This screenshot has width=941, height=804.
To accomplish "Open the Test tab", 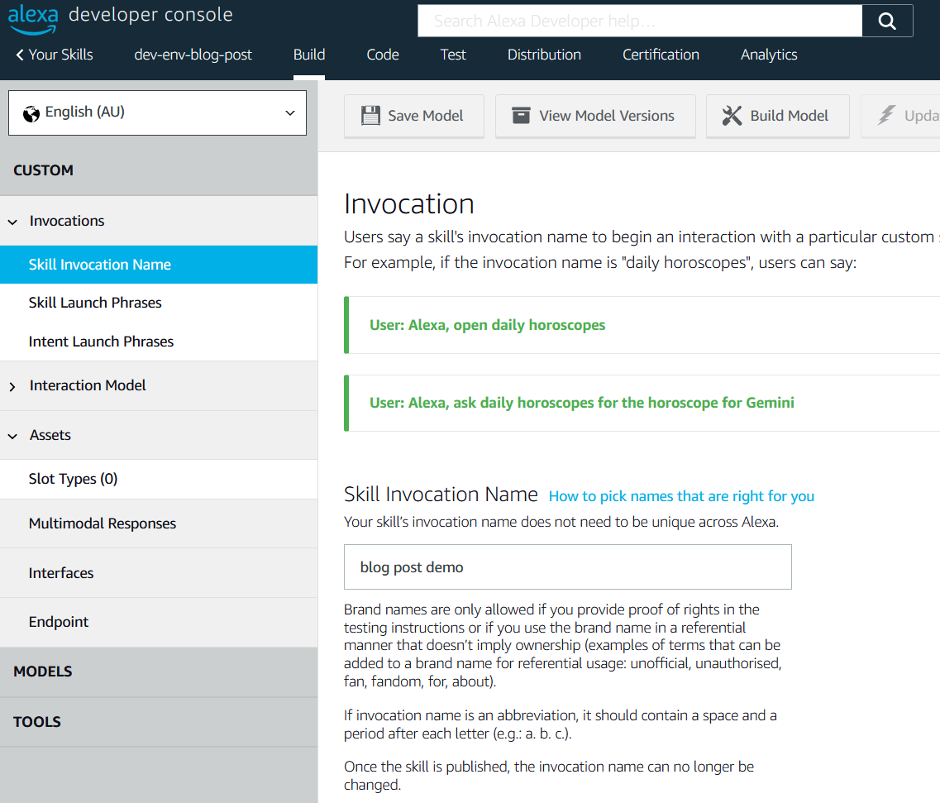I will (452, 55).
